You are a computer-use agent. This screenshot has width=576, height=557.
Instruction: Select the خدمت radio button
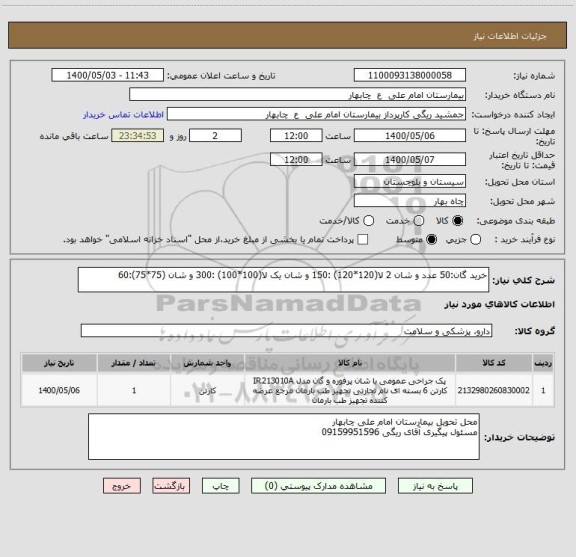point(419,221)
